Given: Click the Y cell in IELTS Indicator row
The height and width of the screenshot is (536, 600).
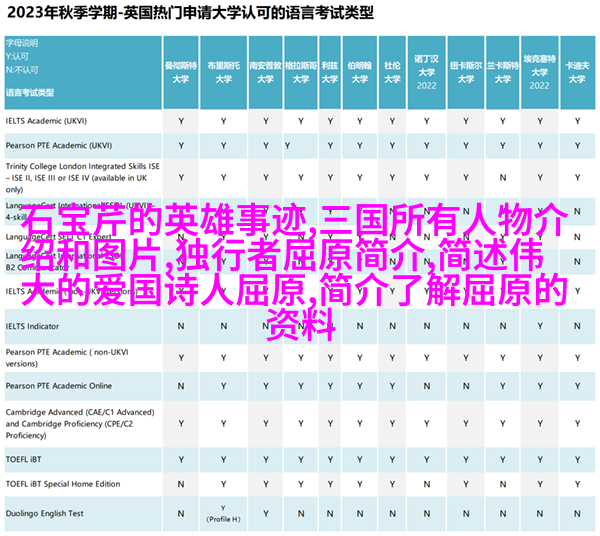Looking at the screenshot, I should (540, 326).
